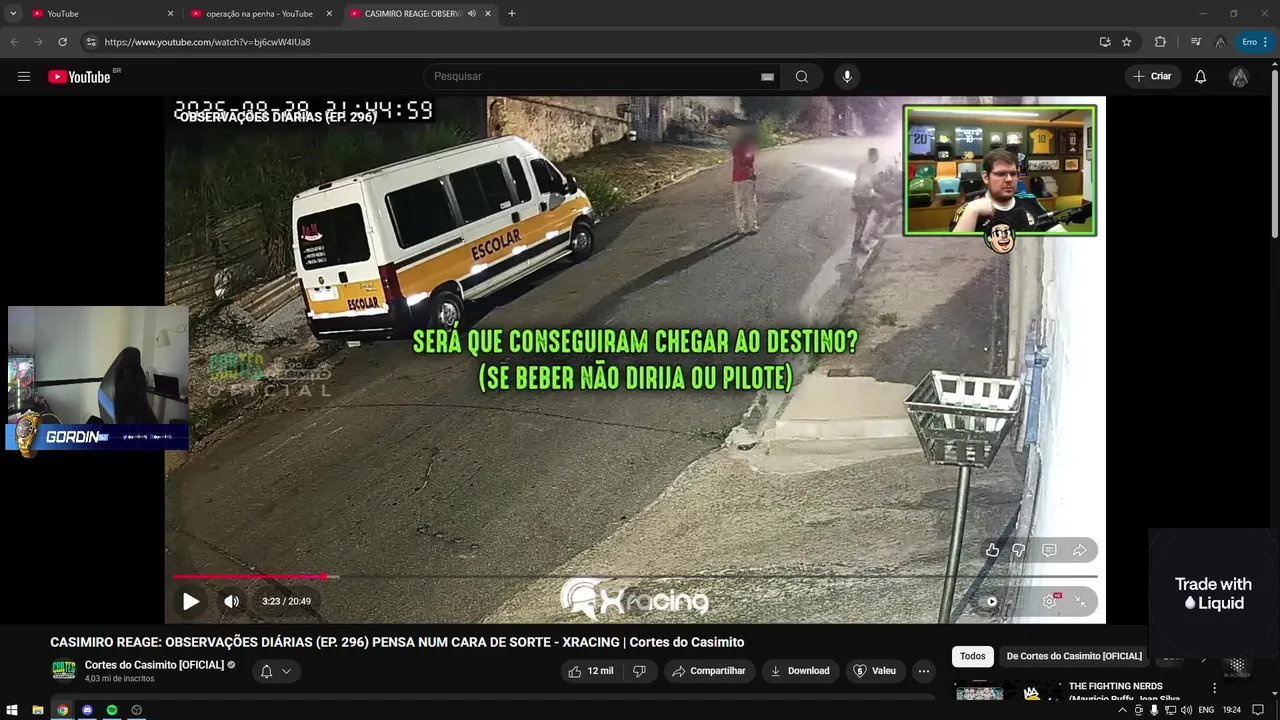This screenshot has height=720, width=1280.
Task: Click the address bar URL
Action: [207, 42]
